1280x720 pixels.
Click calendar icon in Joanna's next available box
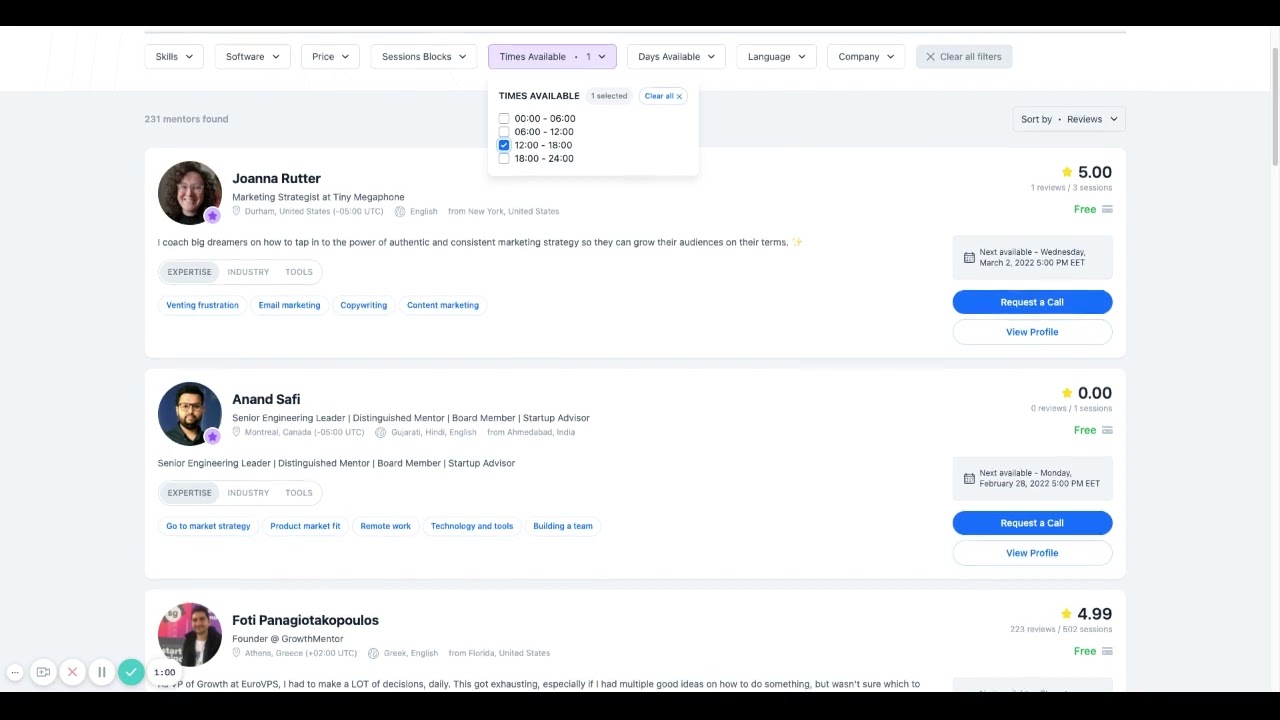[x=969, y=258]
